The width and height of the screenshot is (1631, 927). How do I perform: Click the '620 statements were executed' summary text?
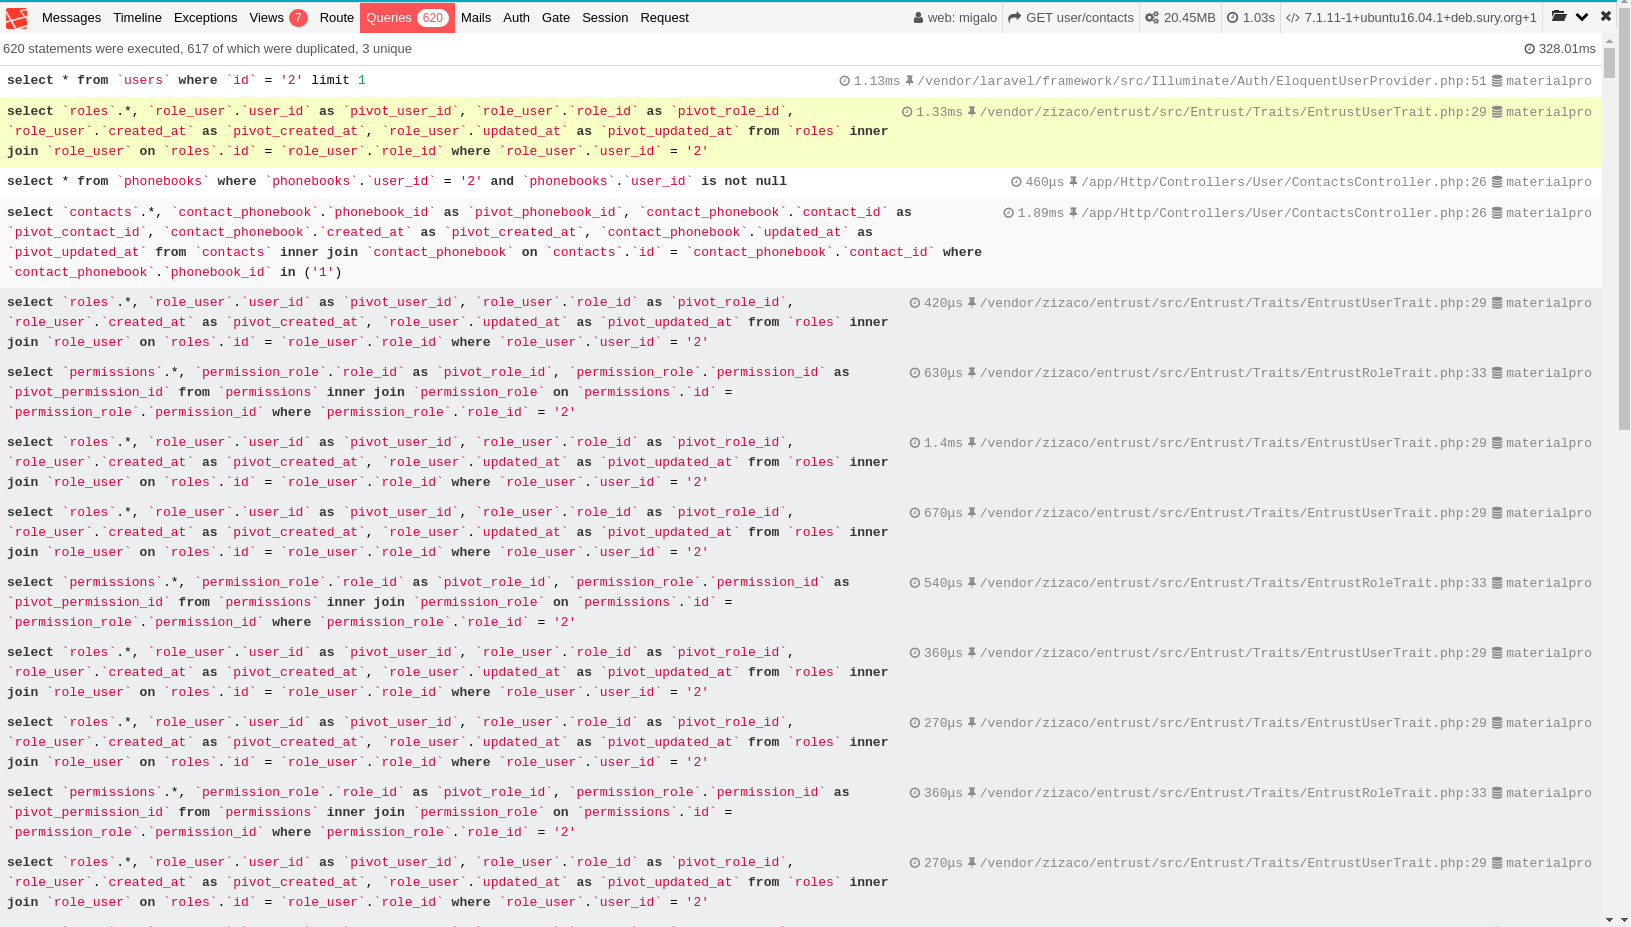click(x=207, y=49)
